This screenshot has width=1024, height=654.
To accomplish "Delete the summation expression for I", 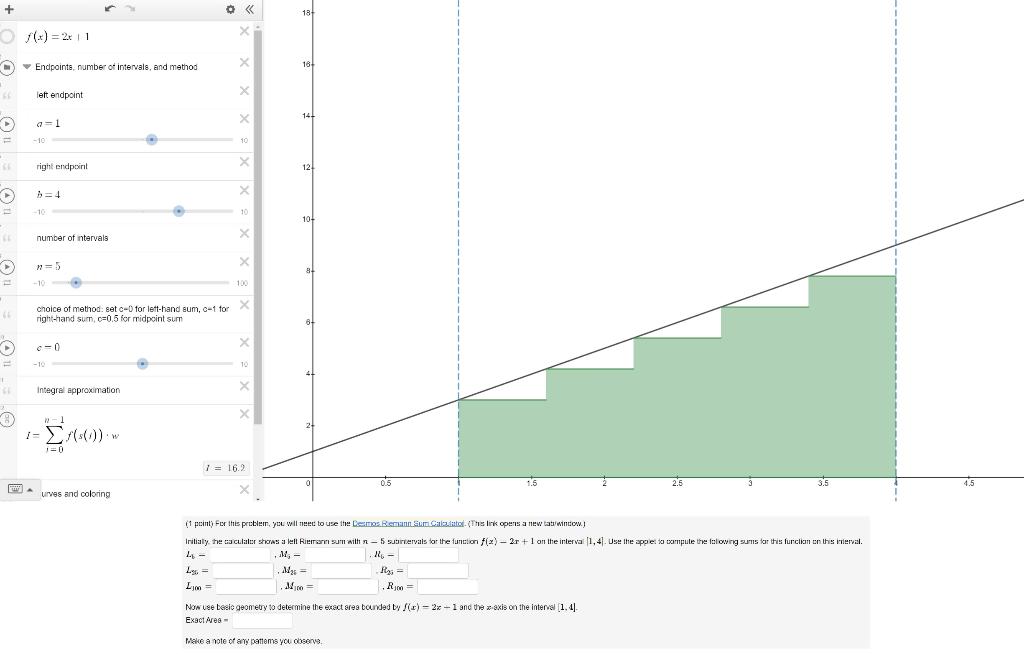I will point(244,414).
